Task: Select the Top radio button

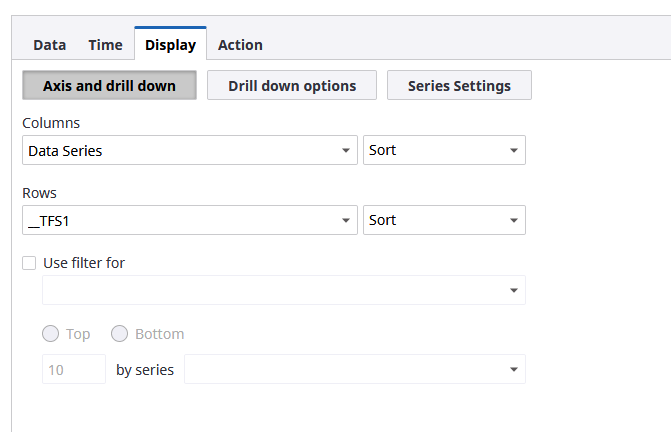Action: coord(50,334)
